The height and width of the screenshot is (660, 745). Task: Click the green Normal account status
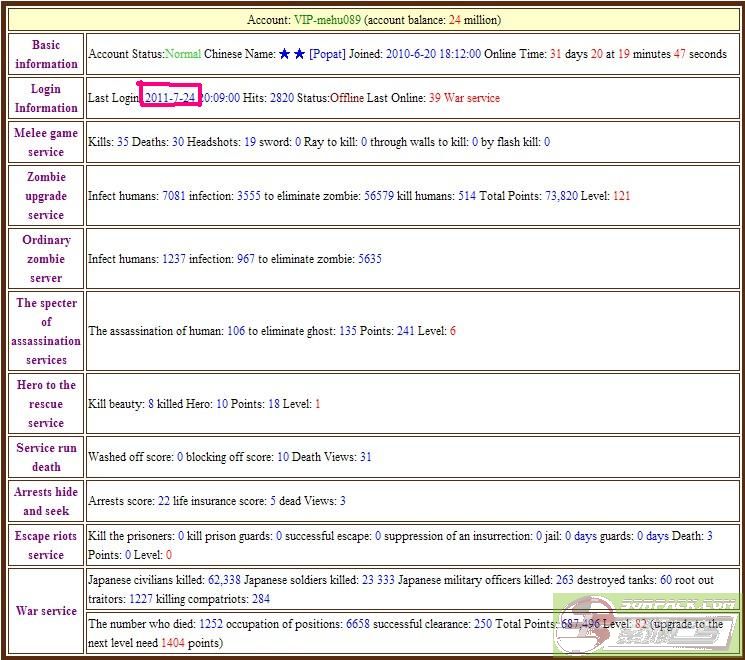[x=183, y=54]
